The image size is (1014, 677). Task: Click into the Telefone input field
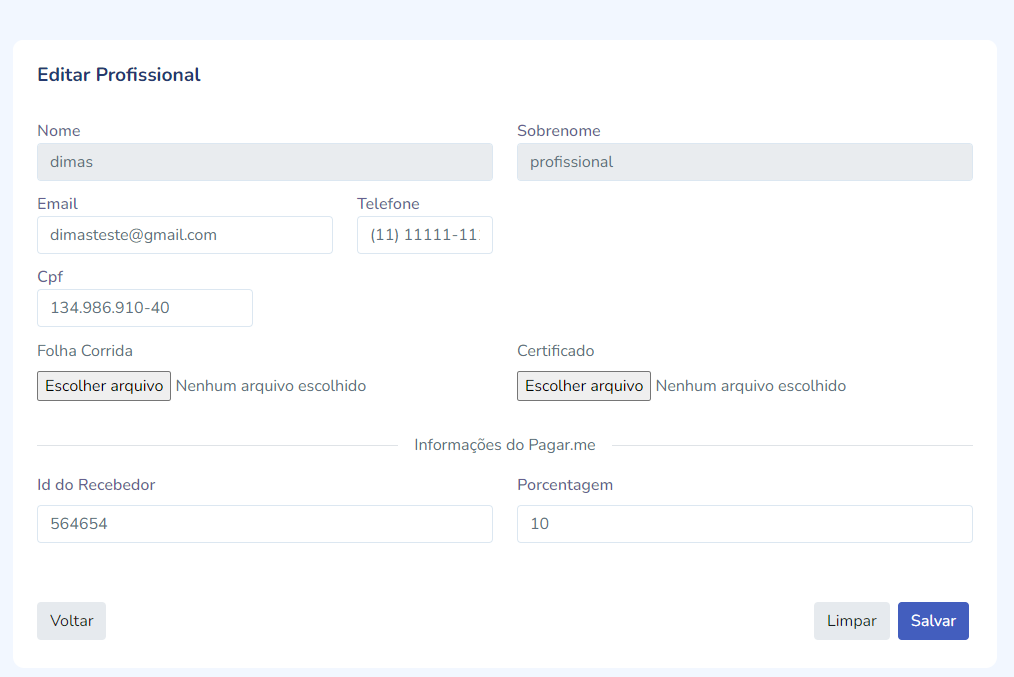point(424,235)
